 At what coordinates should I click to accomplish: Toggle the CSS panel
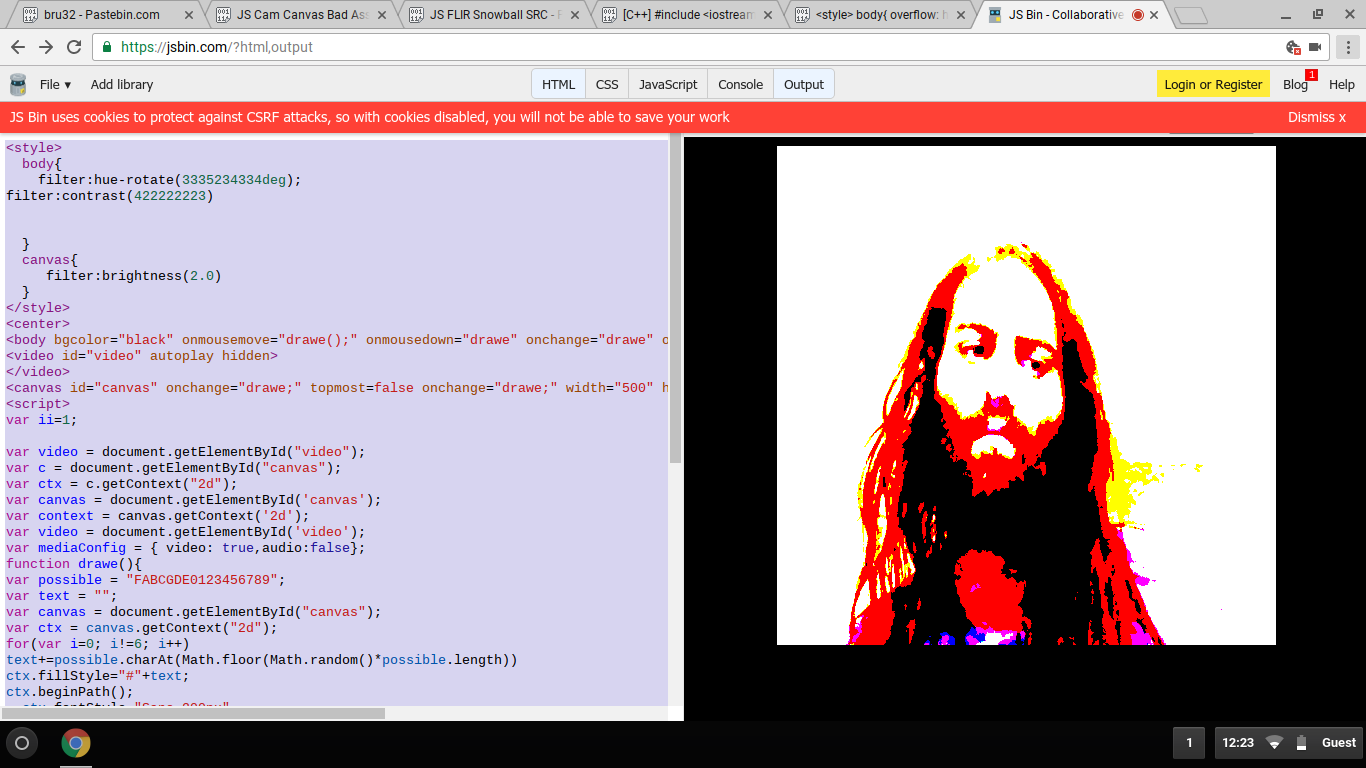coord(607,85)
